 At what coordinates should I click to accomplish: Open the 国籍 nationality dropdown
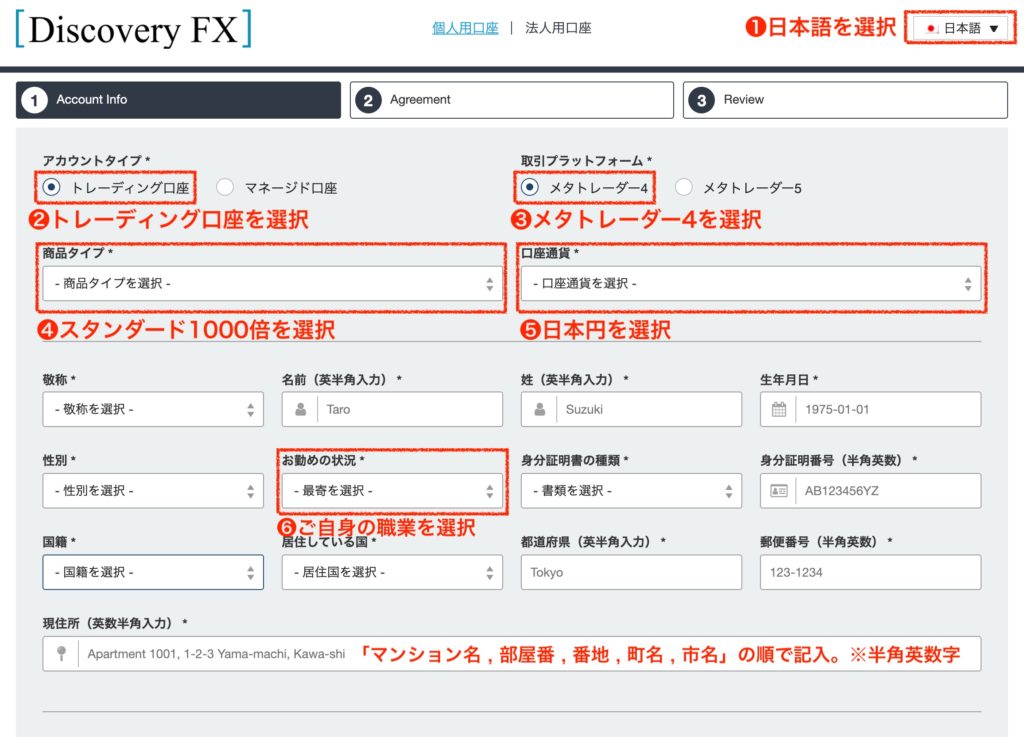click(x=153, y=573)
